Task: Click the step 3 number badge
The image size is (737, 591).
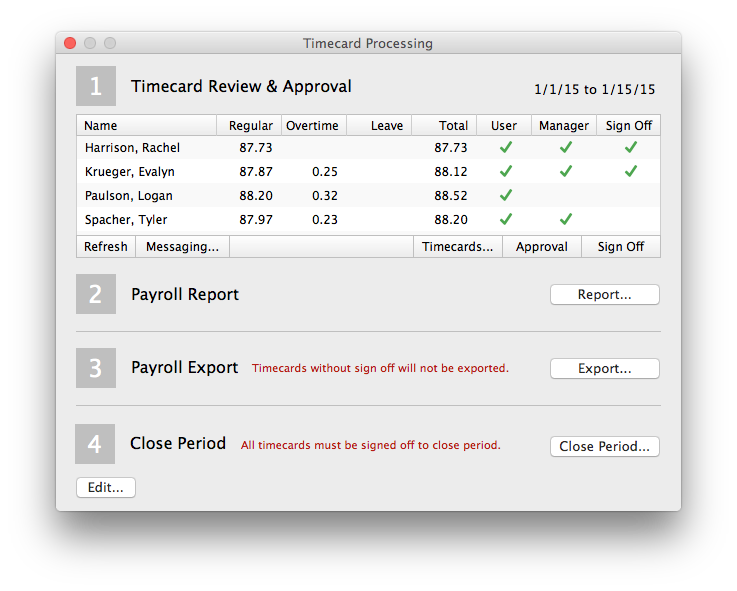Action: [96, 368]
